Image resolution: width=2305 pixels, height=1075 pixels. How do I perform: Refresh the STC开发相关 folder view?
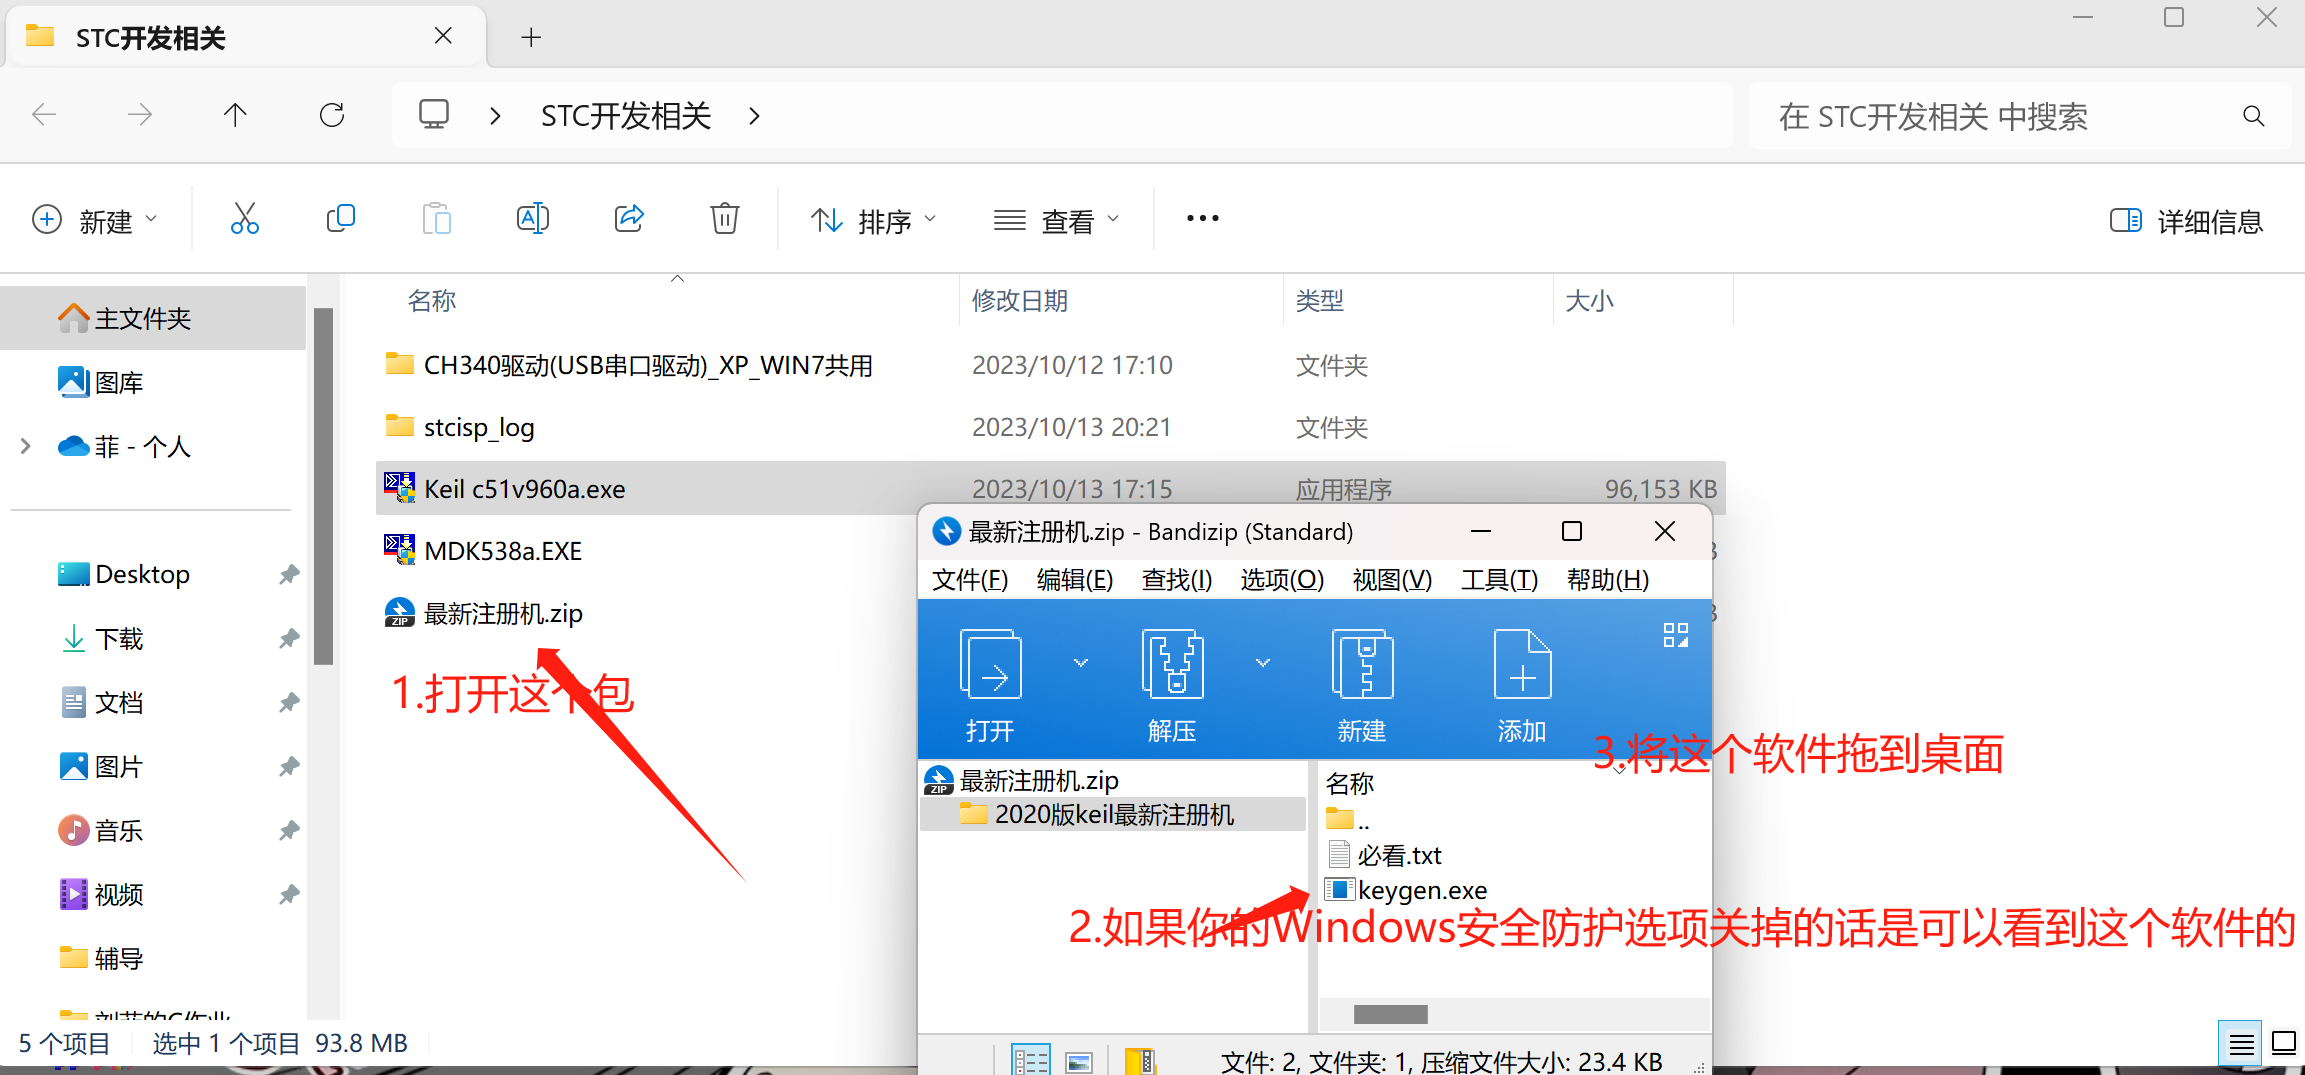click(x=332, y=116)
